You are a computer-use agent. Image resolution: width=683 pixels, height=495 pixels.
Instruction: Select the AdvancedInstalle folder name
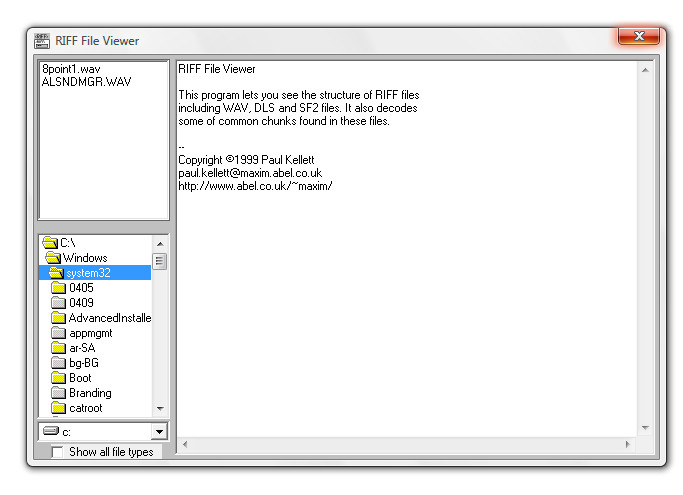click(110, 318)
